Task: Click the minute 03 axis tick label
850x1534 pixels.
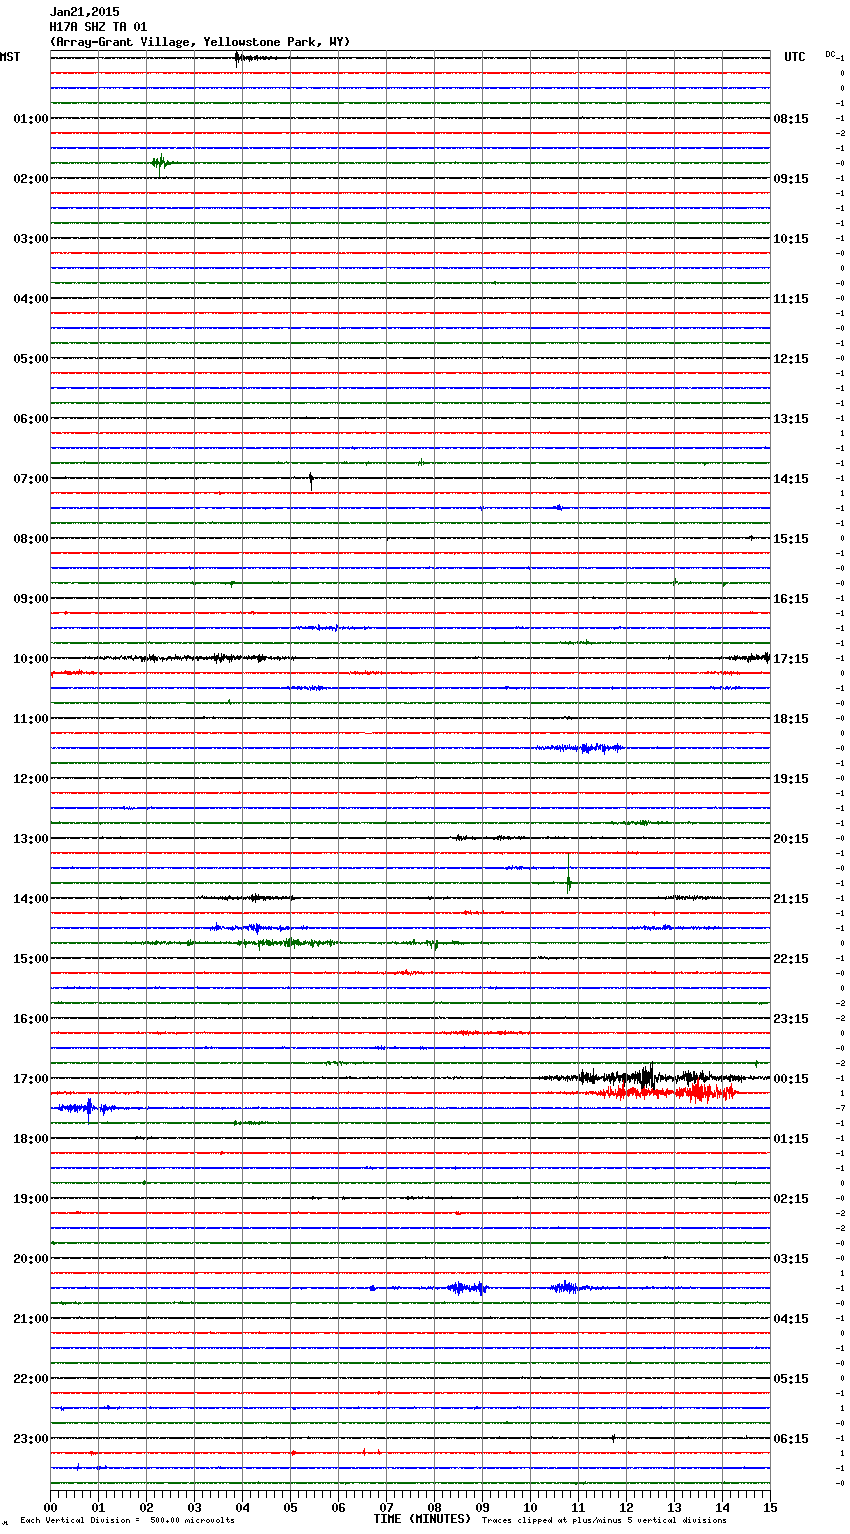Action: (194, 1507)
